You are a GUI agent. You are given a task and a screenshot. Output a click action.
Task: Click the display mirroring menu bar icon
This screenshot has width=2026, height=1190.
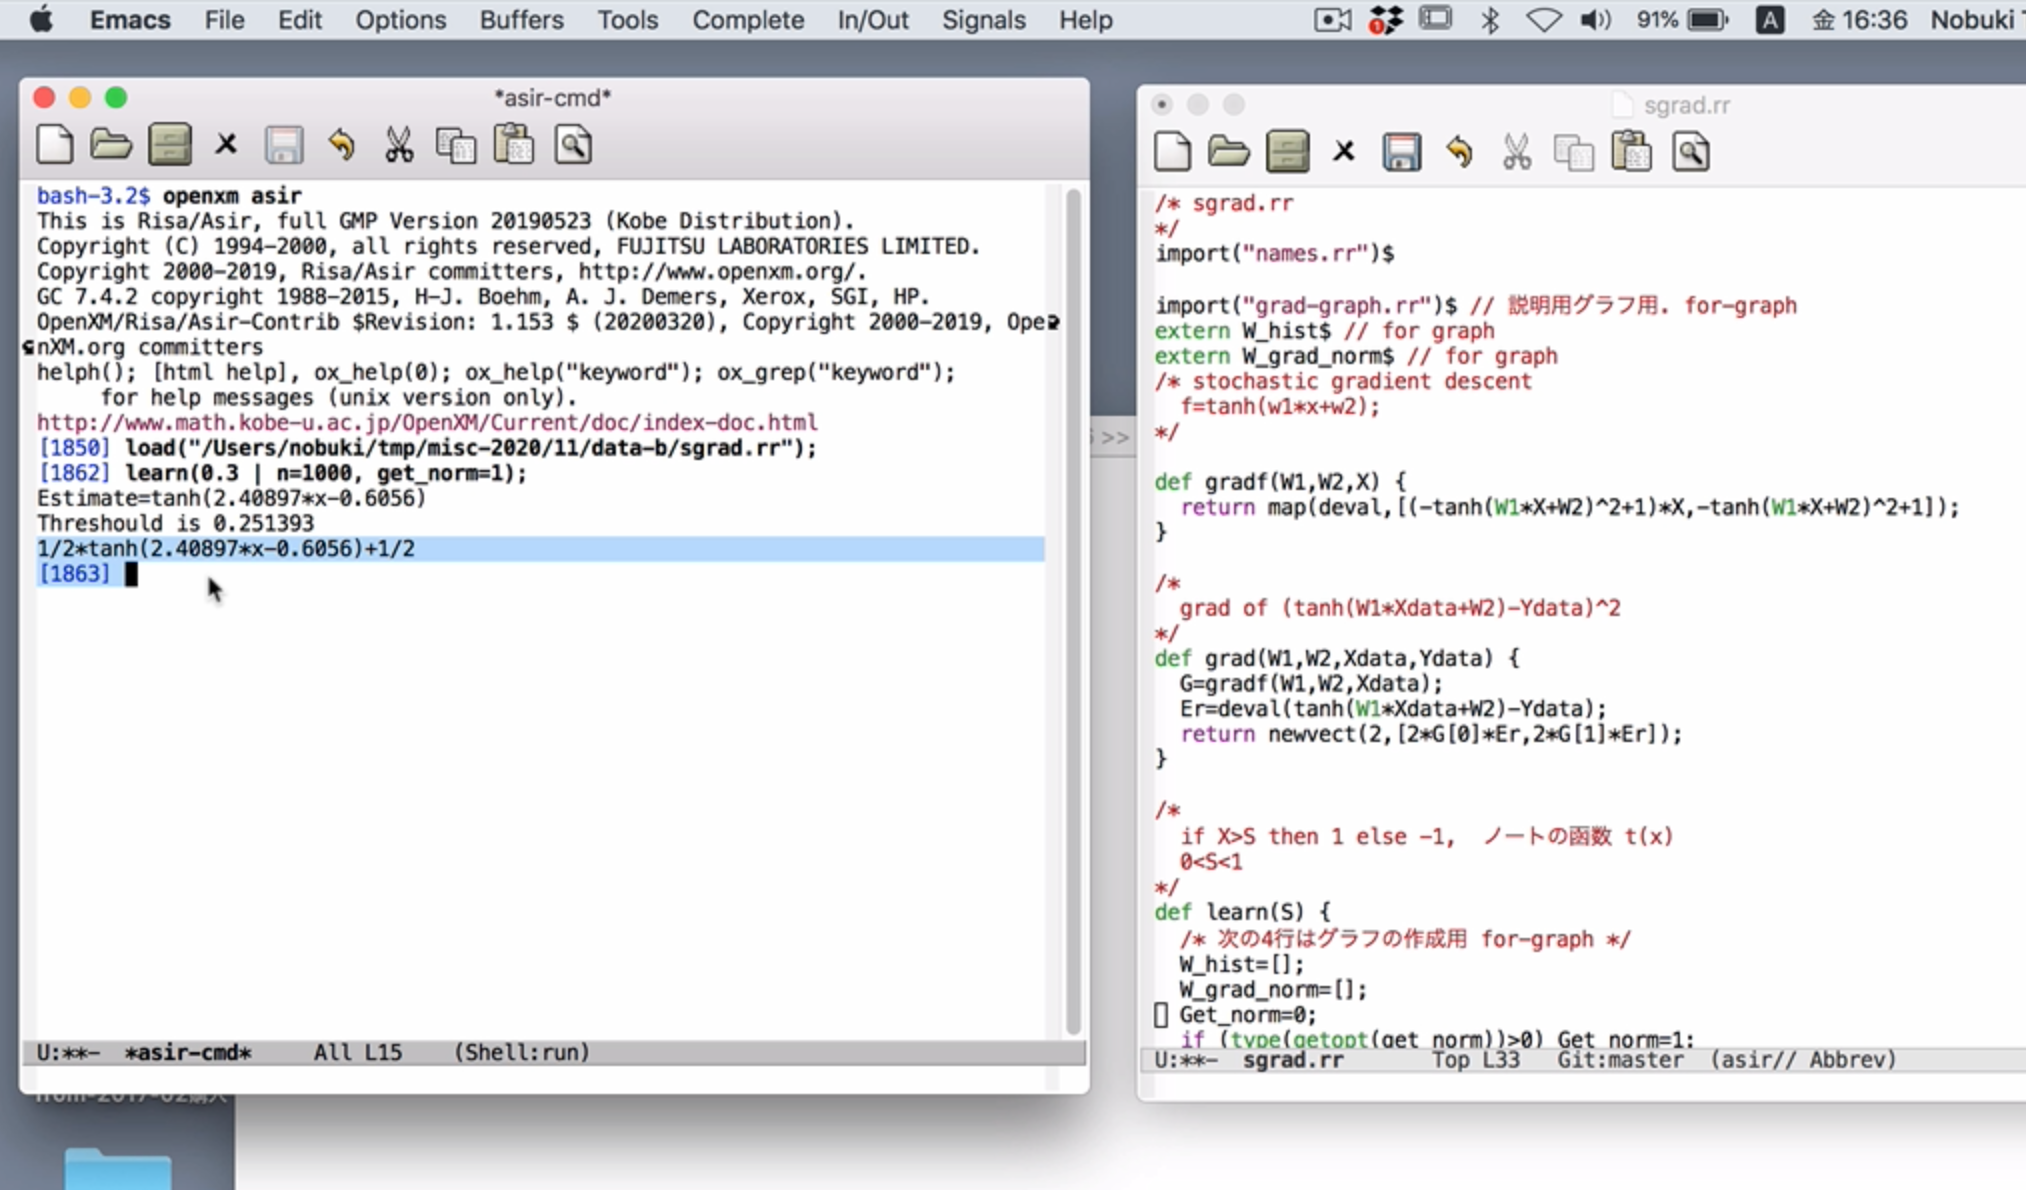click(x=1436, y=19)
